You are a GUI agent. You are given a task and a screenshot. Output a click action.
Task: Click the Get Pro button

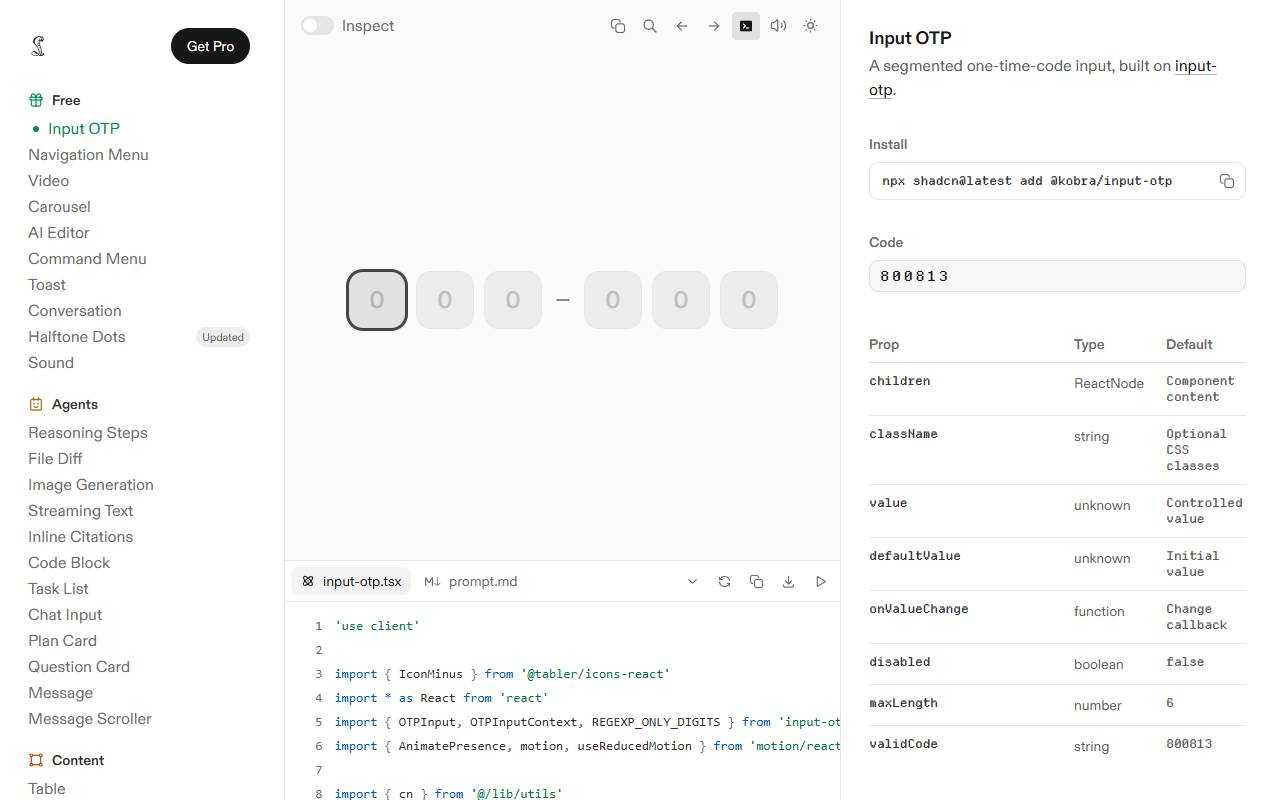(x=210, y=46)
